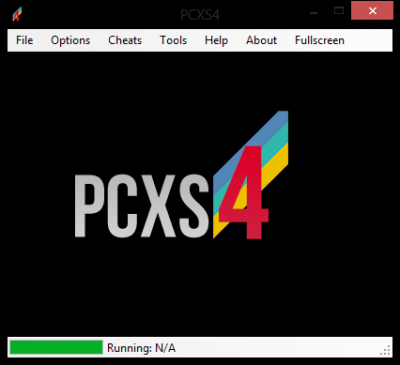Open the Tools menu

point(173,40)
